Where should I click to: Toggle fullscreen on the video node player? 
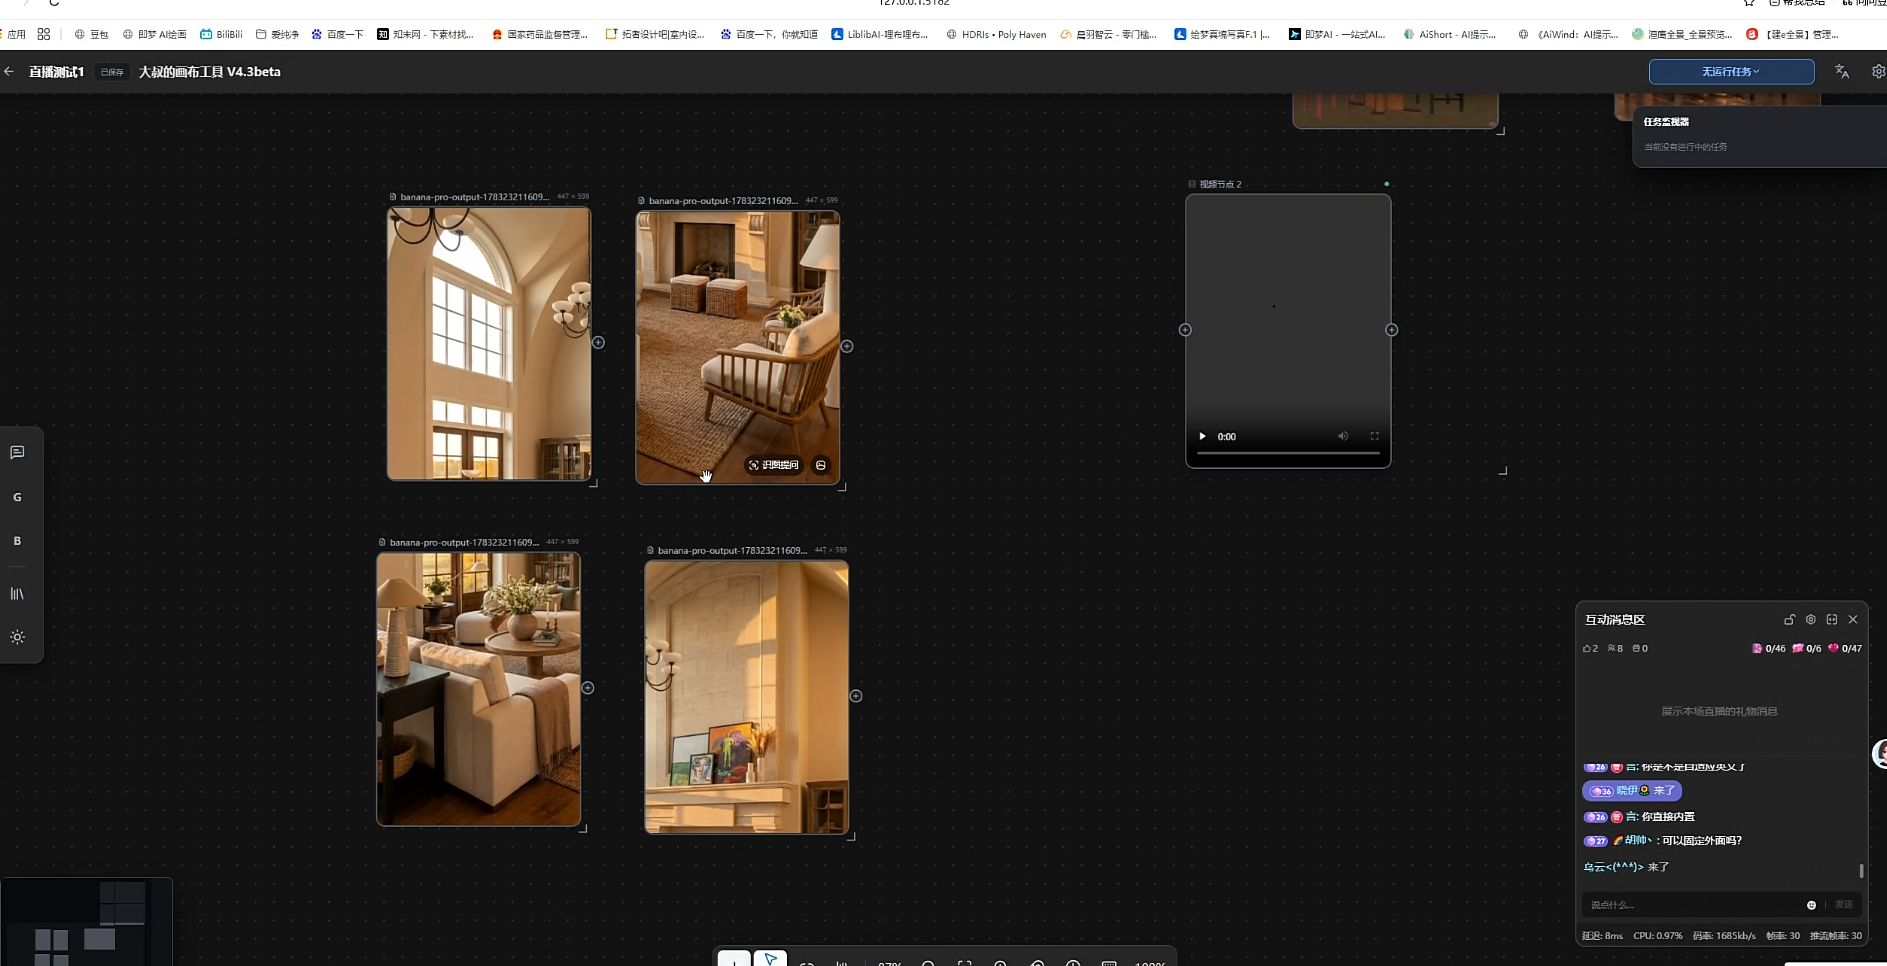[1374, 436]
